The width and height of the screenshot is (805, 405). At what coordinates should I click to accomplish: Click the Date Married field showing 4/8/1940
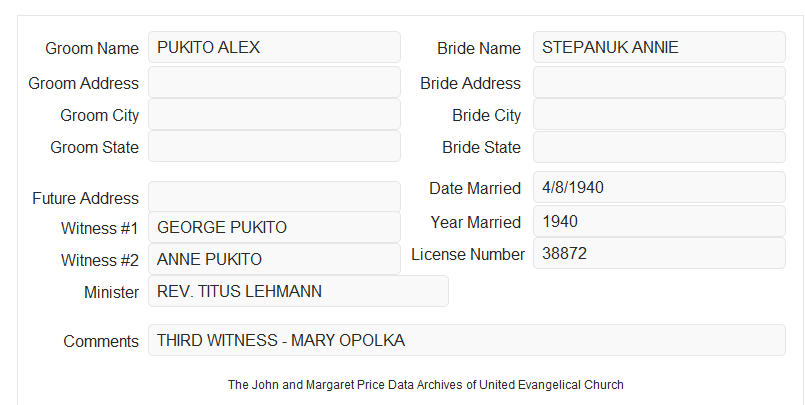coord(659,187)
